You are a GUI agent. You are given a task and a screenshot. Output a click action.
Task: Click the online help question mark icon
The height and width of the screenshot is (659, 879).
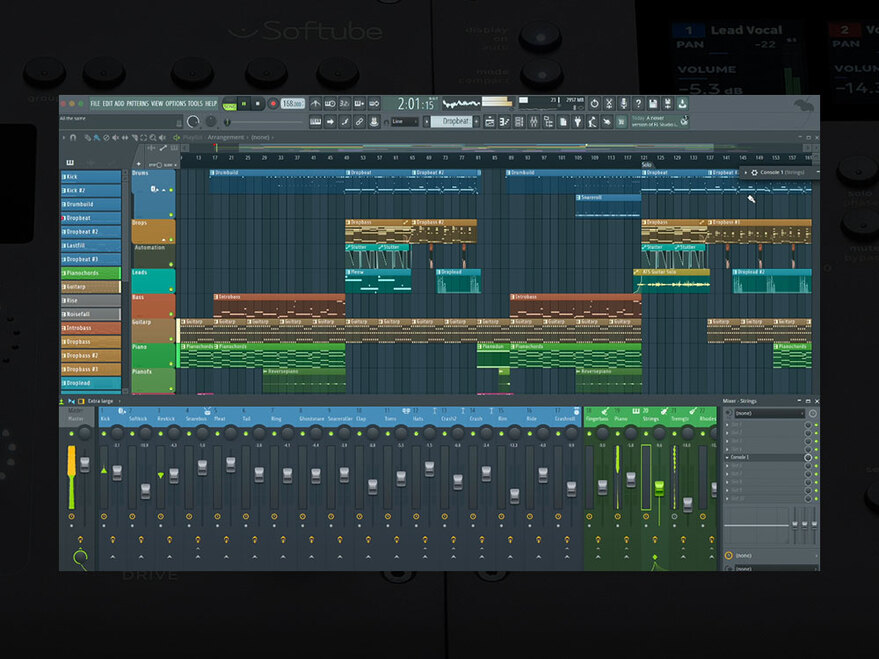(638, 102)
